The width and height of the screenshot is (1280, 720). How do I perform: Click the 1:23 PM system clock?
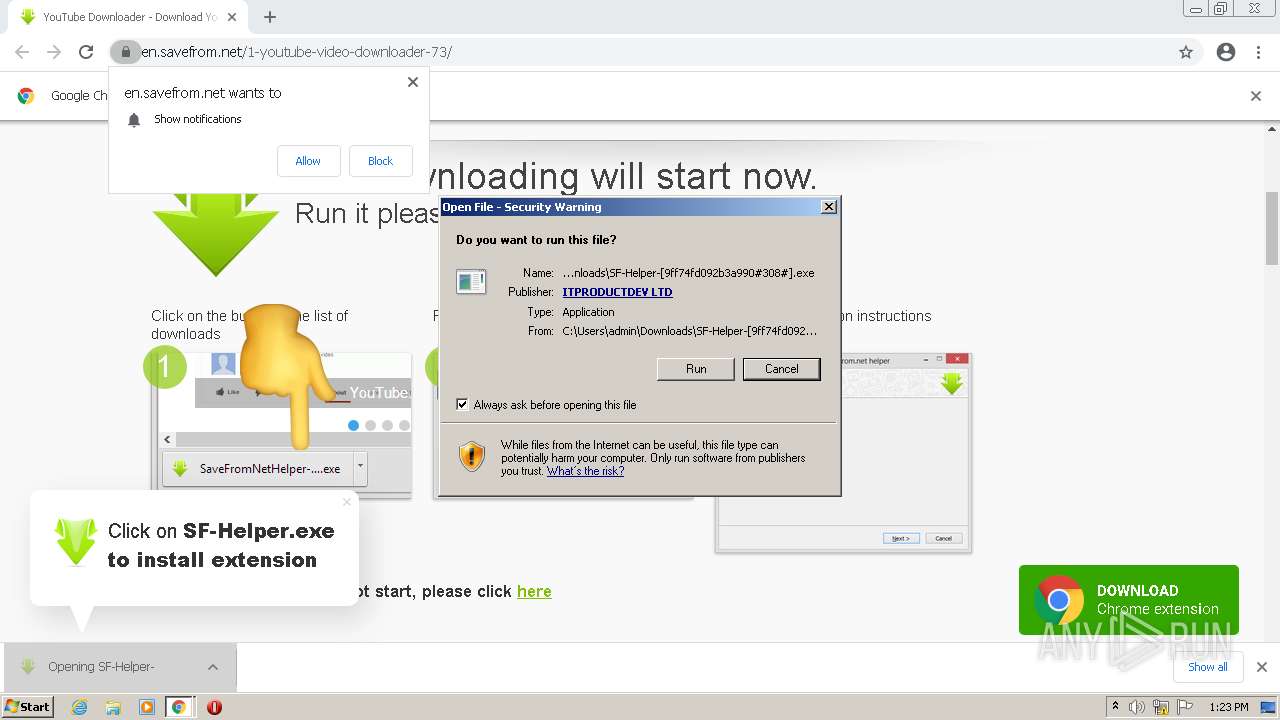[x=1229, y=707]
